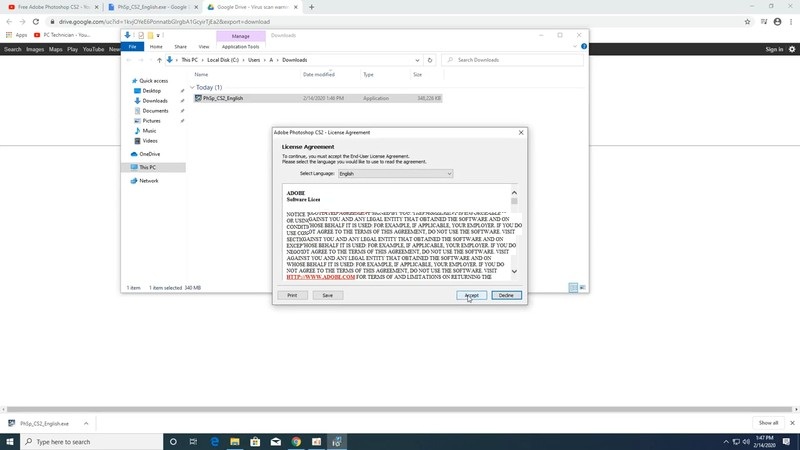This screenshot has width=800, height=450.
Task: Click Show all in the downloads bar
Action: (x=767, y=423)
